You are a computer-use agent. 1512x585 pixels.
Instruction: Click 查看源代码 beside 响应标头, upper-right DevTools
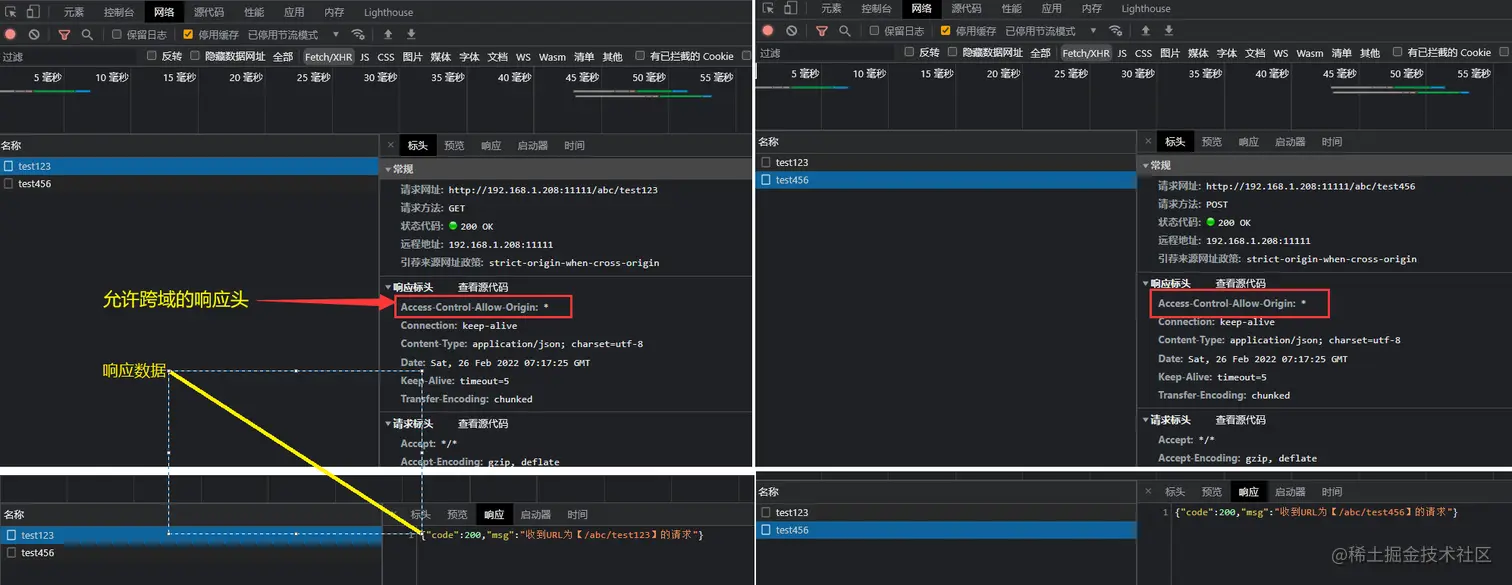(x=1240, y=284)
